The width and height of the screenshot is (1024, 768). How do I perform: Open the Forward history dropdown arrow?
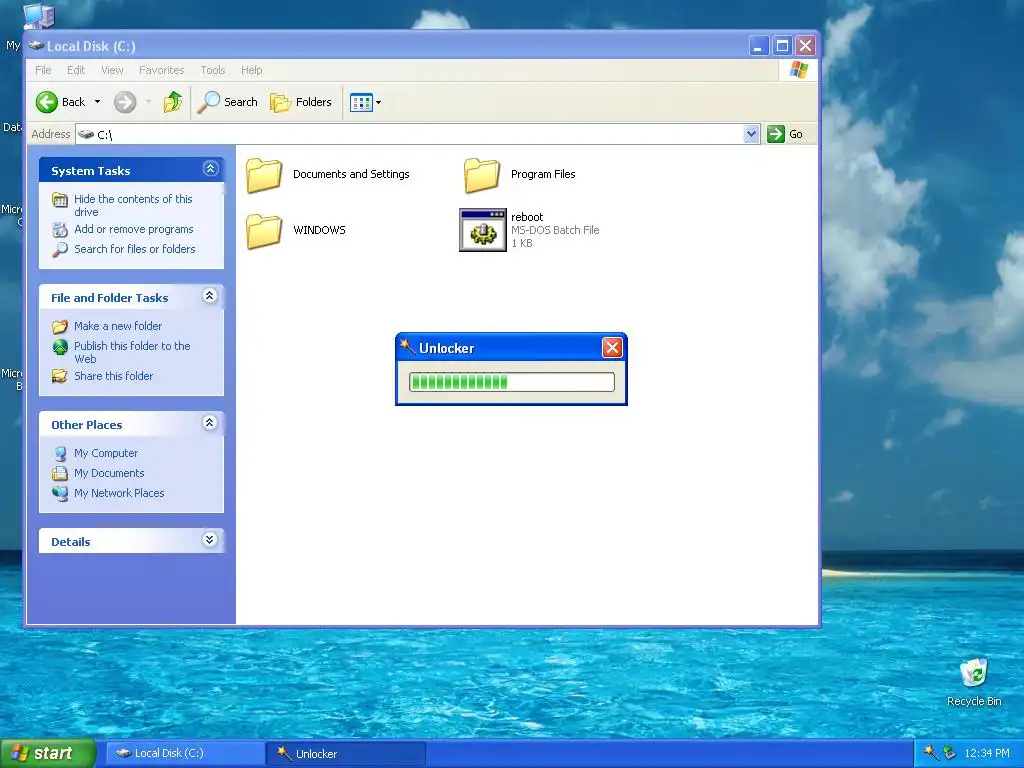[x=148, y=102]
